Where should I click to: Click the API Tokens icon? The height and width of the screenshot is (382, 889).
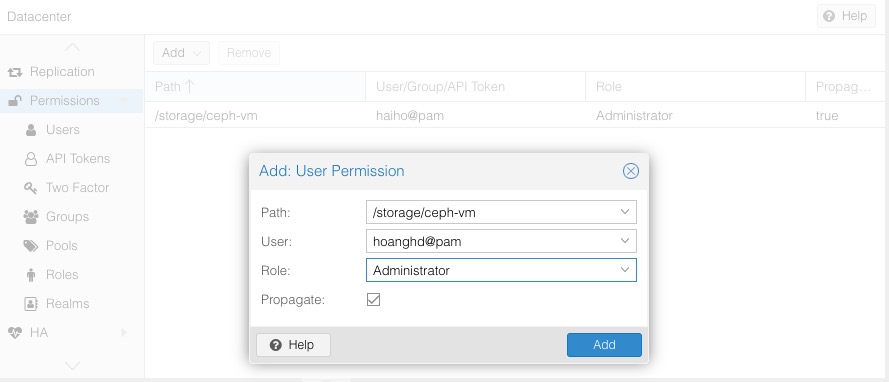tap(31, 159)
